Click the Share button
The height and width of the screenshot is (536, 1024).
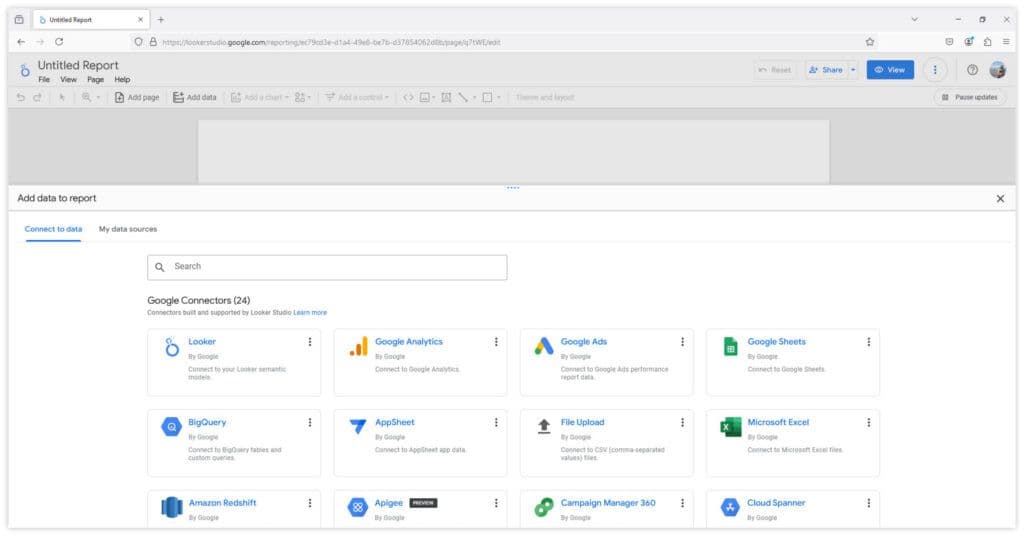(826, 70)
